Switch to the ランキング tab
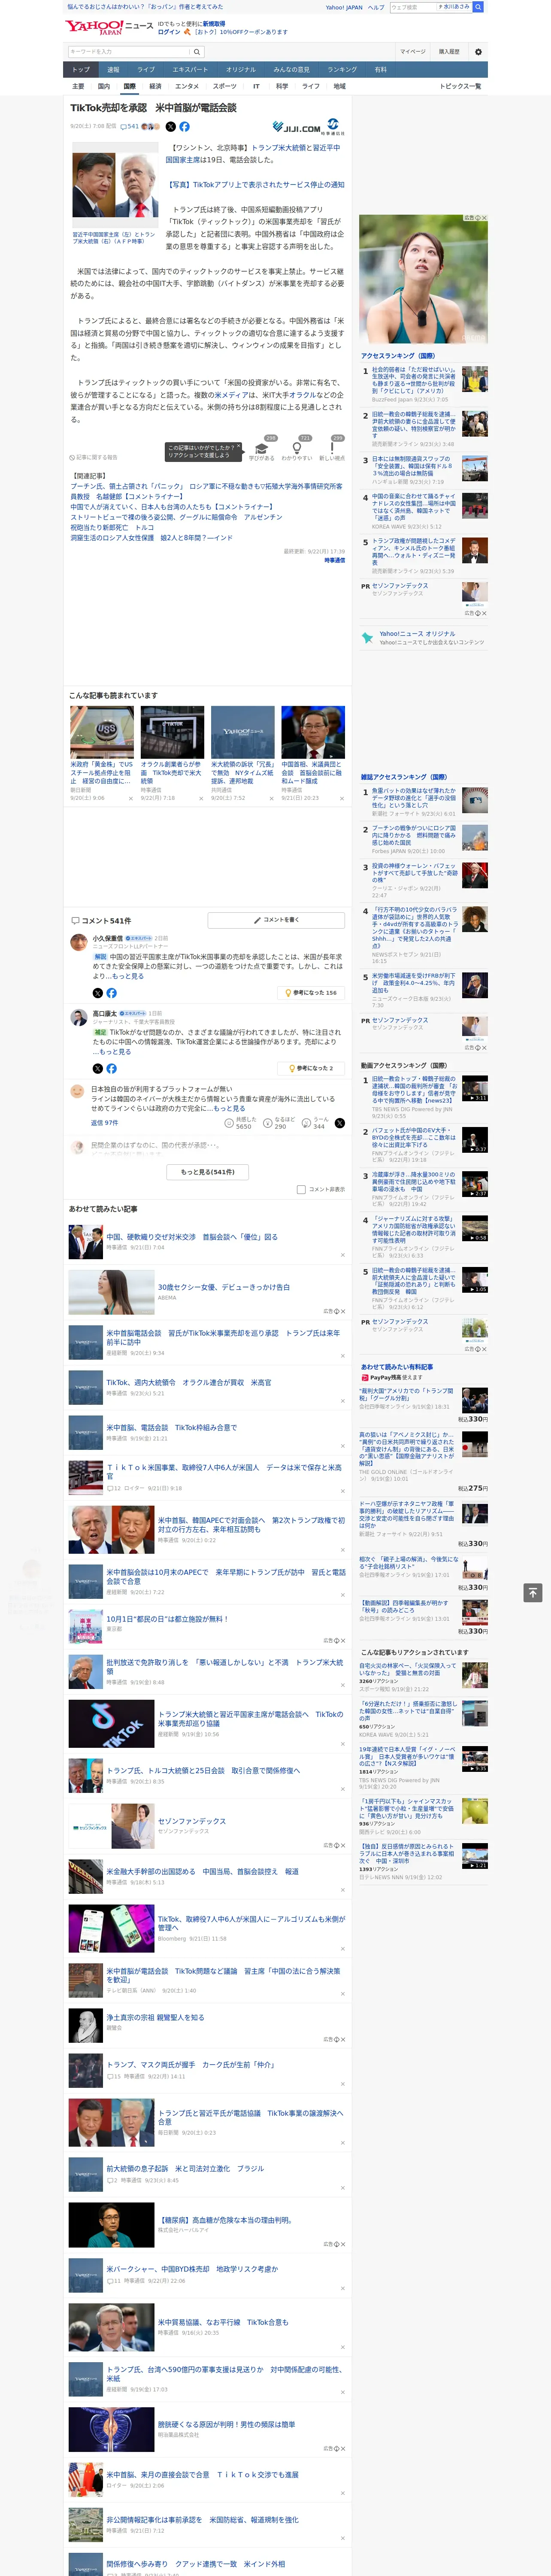551x2576 pixels. (x=342, y=70)
